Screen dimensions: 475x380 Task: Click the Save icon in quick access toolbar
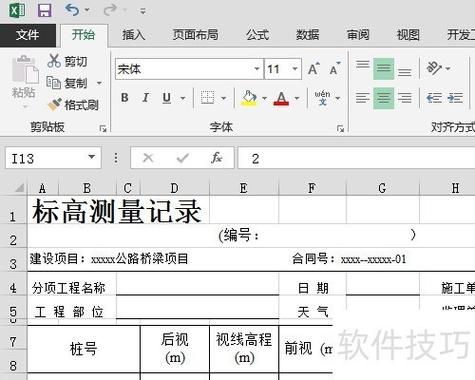[x=44, y=10]
